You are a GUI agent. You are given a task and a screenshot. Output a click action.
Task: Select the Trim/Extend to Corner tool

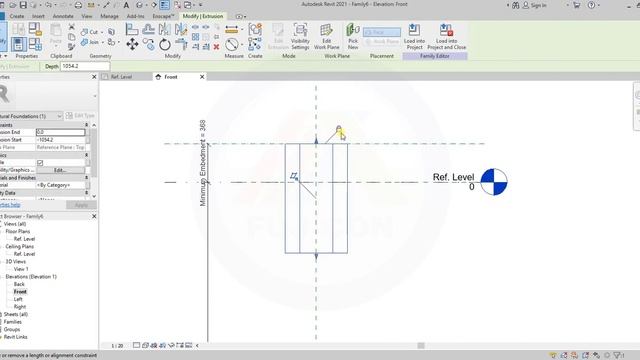[181, 44]
